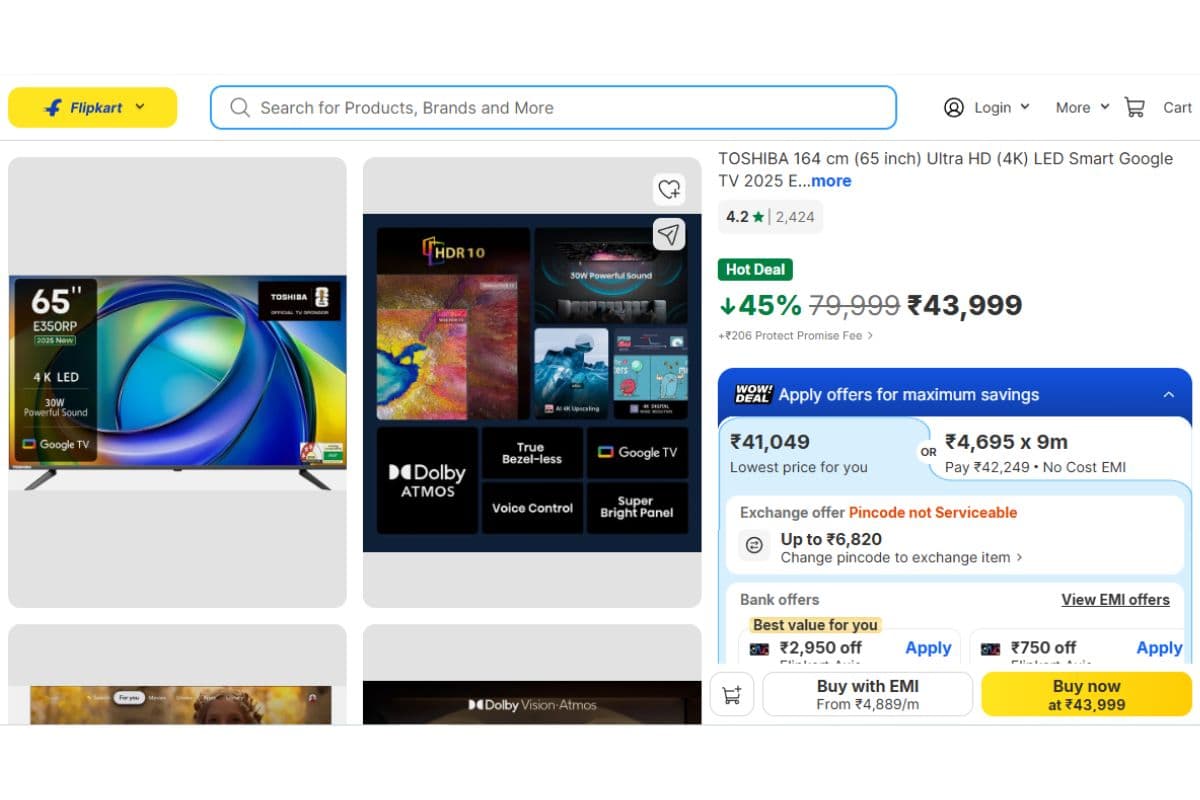Click the wishlist heart icon
The image size is (1200, 800).
tap(669, 189)
